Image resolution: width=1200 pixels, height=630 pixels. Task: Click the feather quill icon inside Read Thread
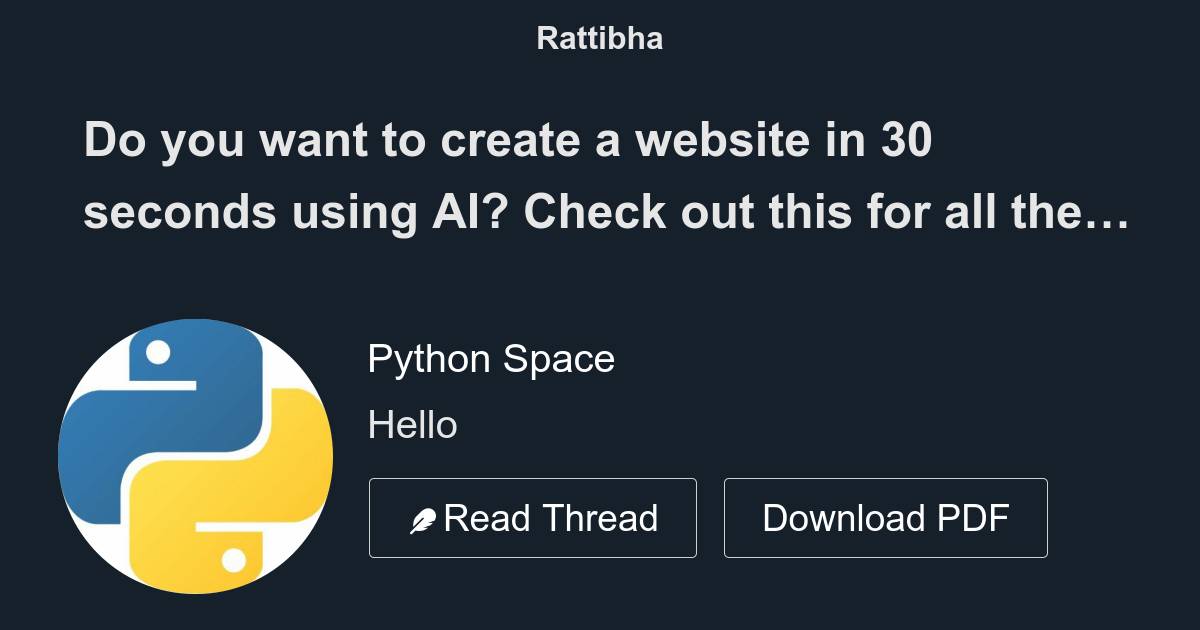pos(424,517)
